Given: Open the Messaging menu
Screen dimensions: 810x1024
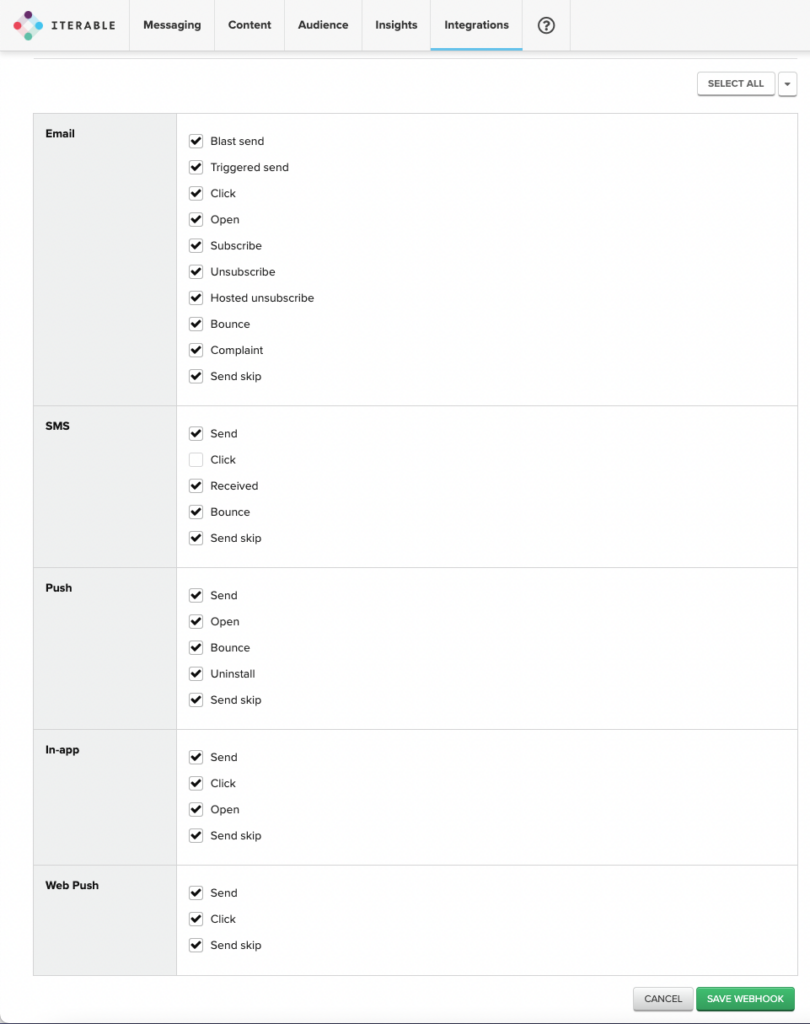Looking at the screenshot, I should point(172,25).
